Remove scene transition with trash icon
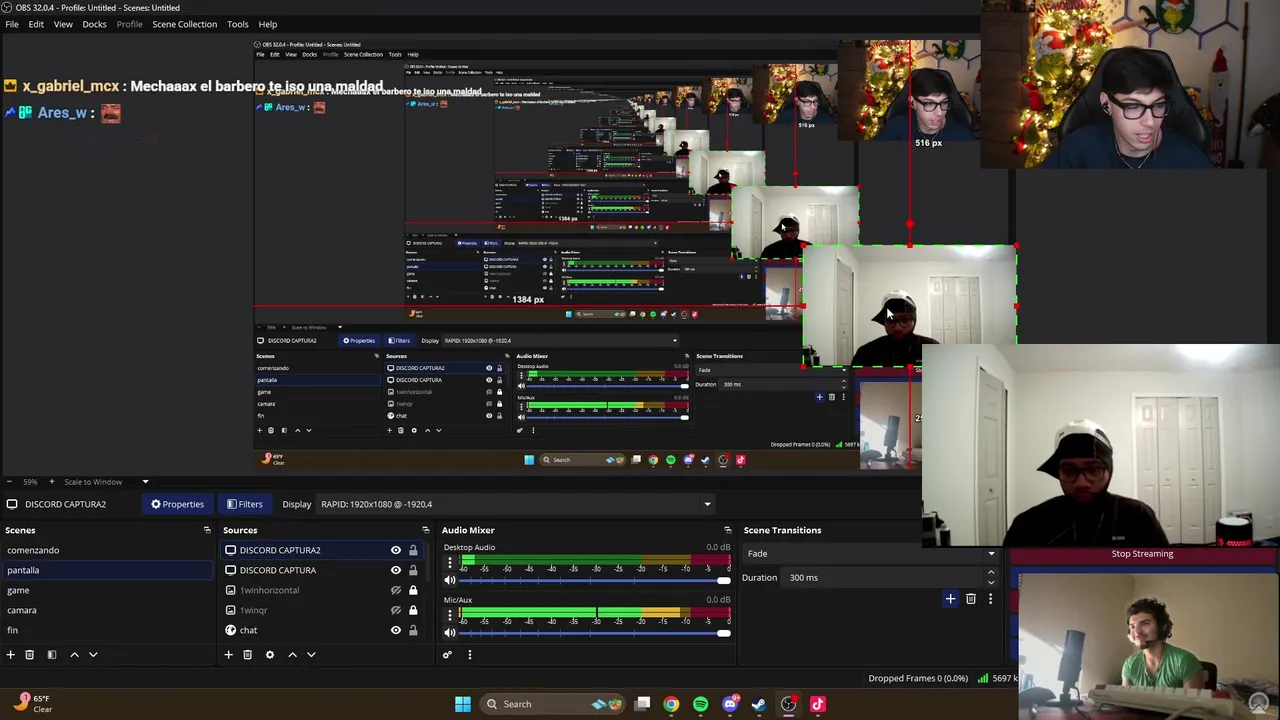Screen dimensions: 1280x720 (x=970, y=599)
